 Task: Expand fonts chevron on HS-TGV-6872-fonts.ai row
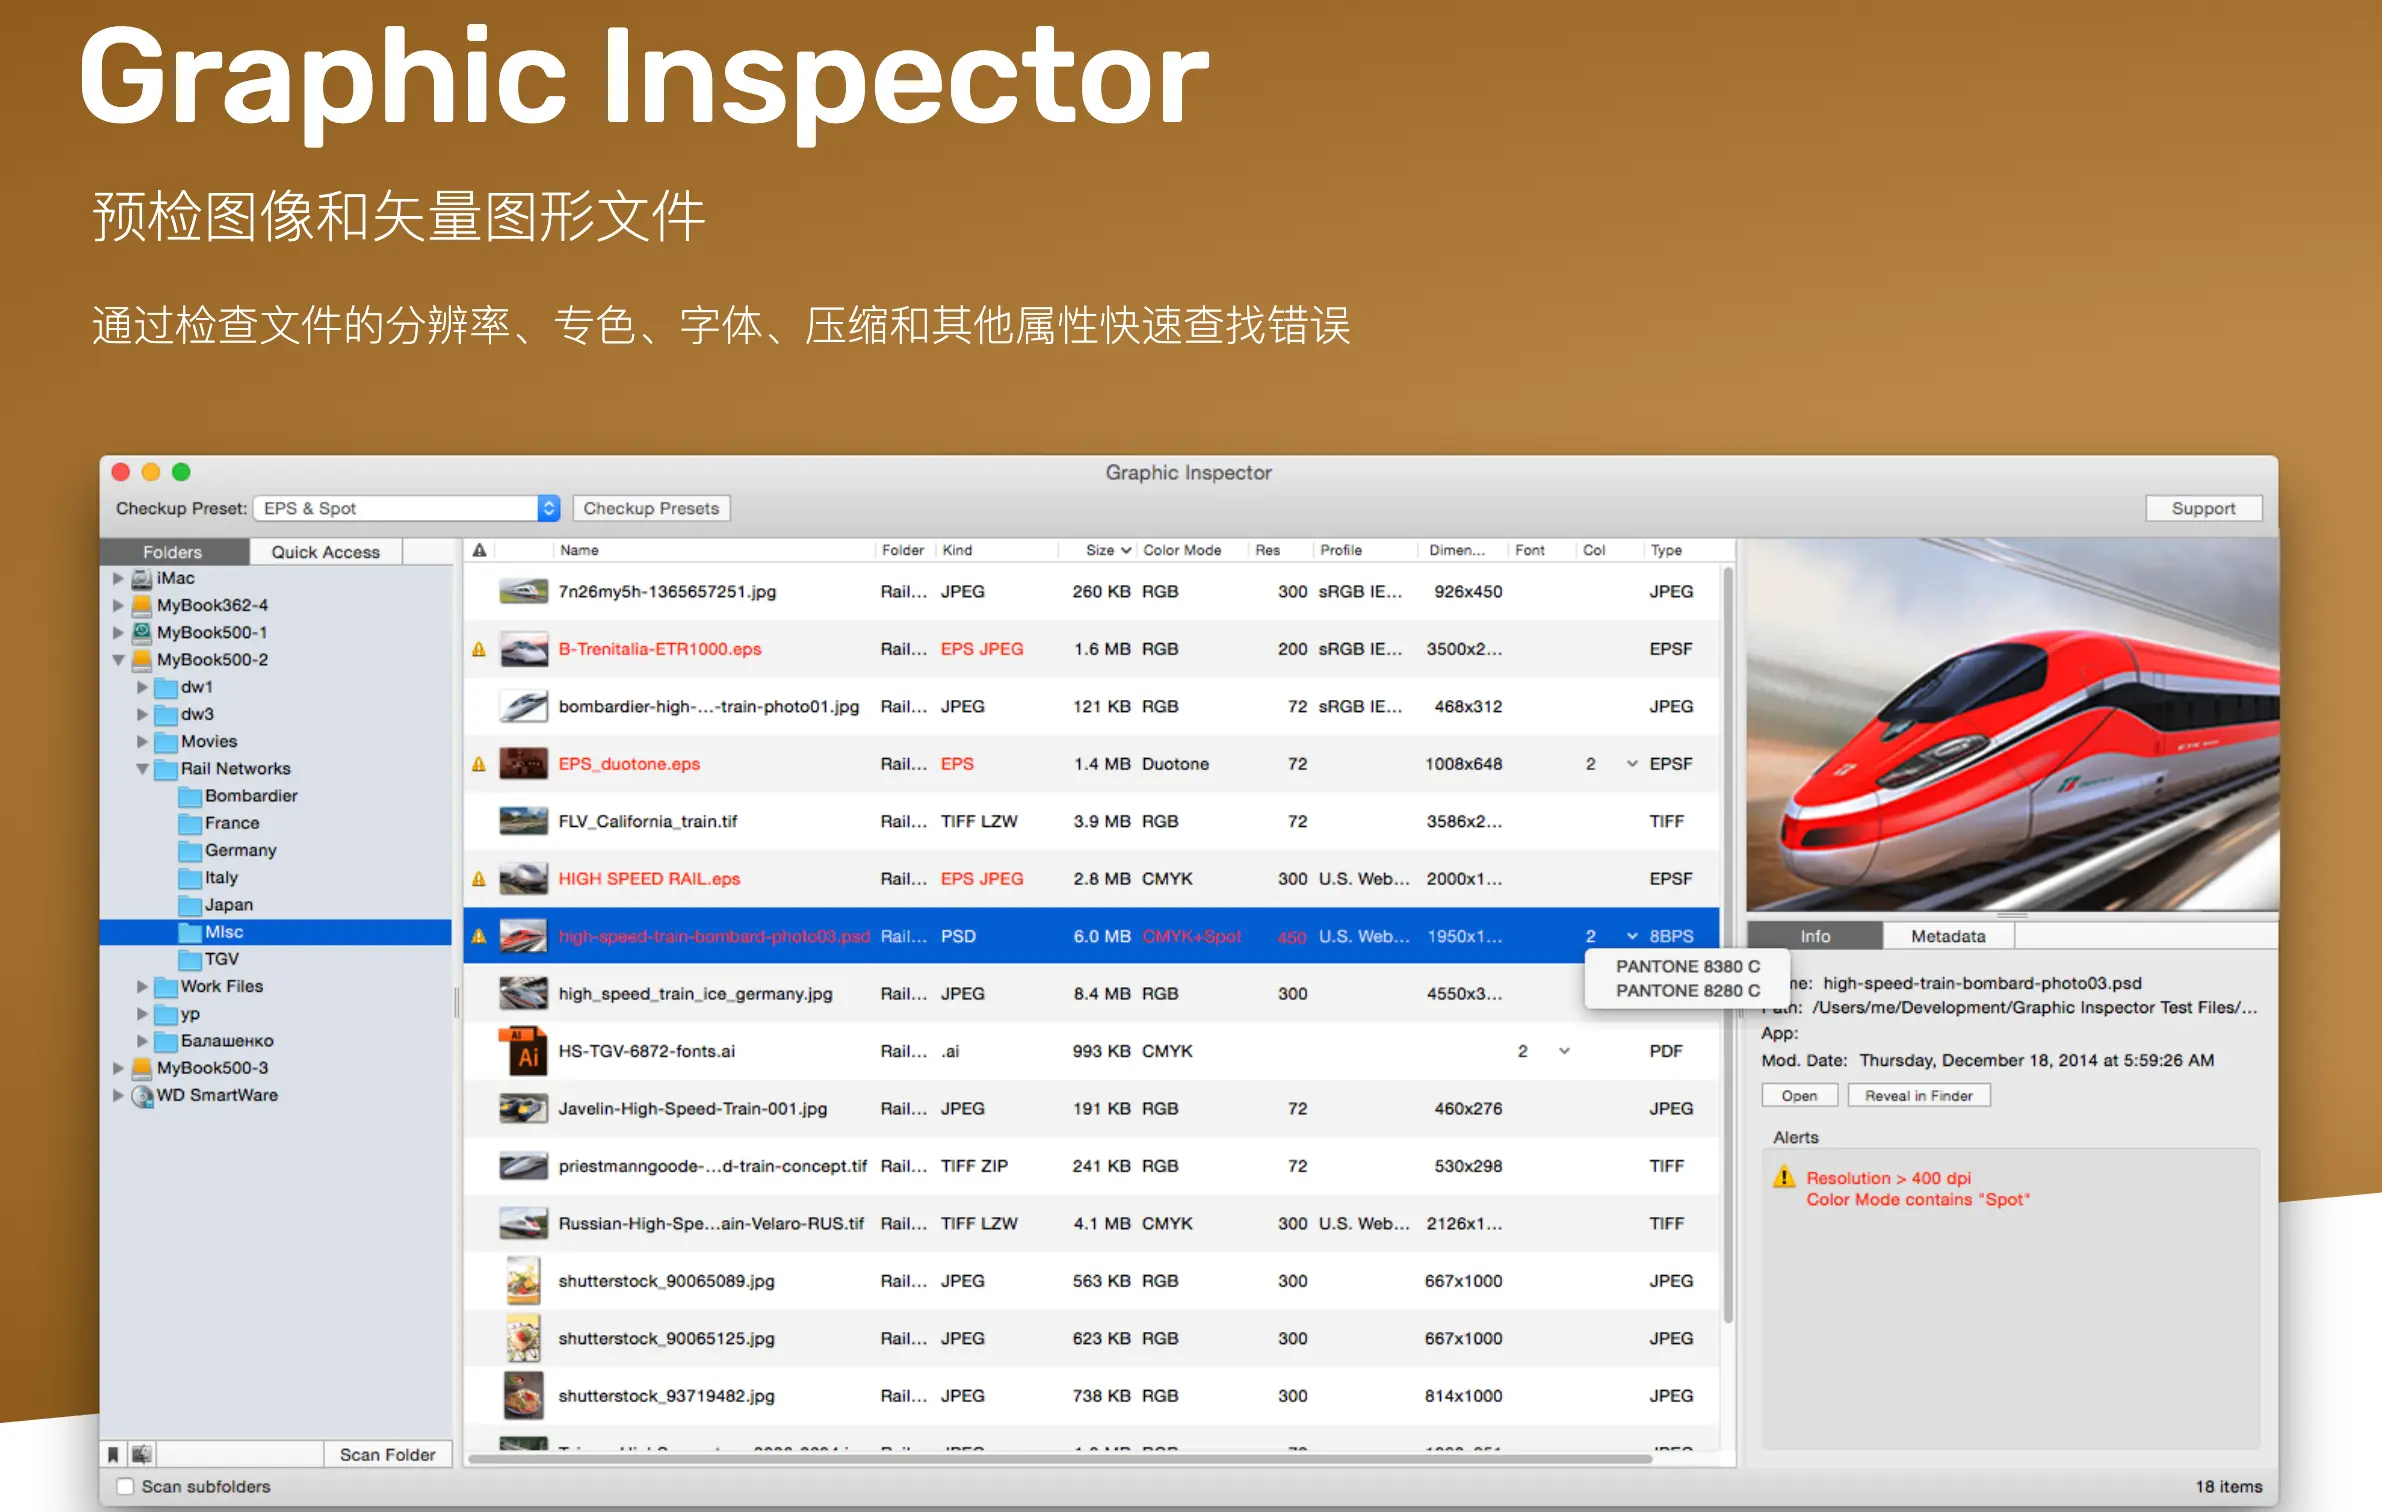click(1564, 1051)
